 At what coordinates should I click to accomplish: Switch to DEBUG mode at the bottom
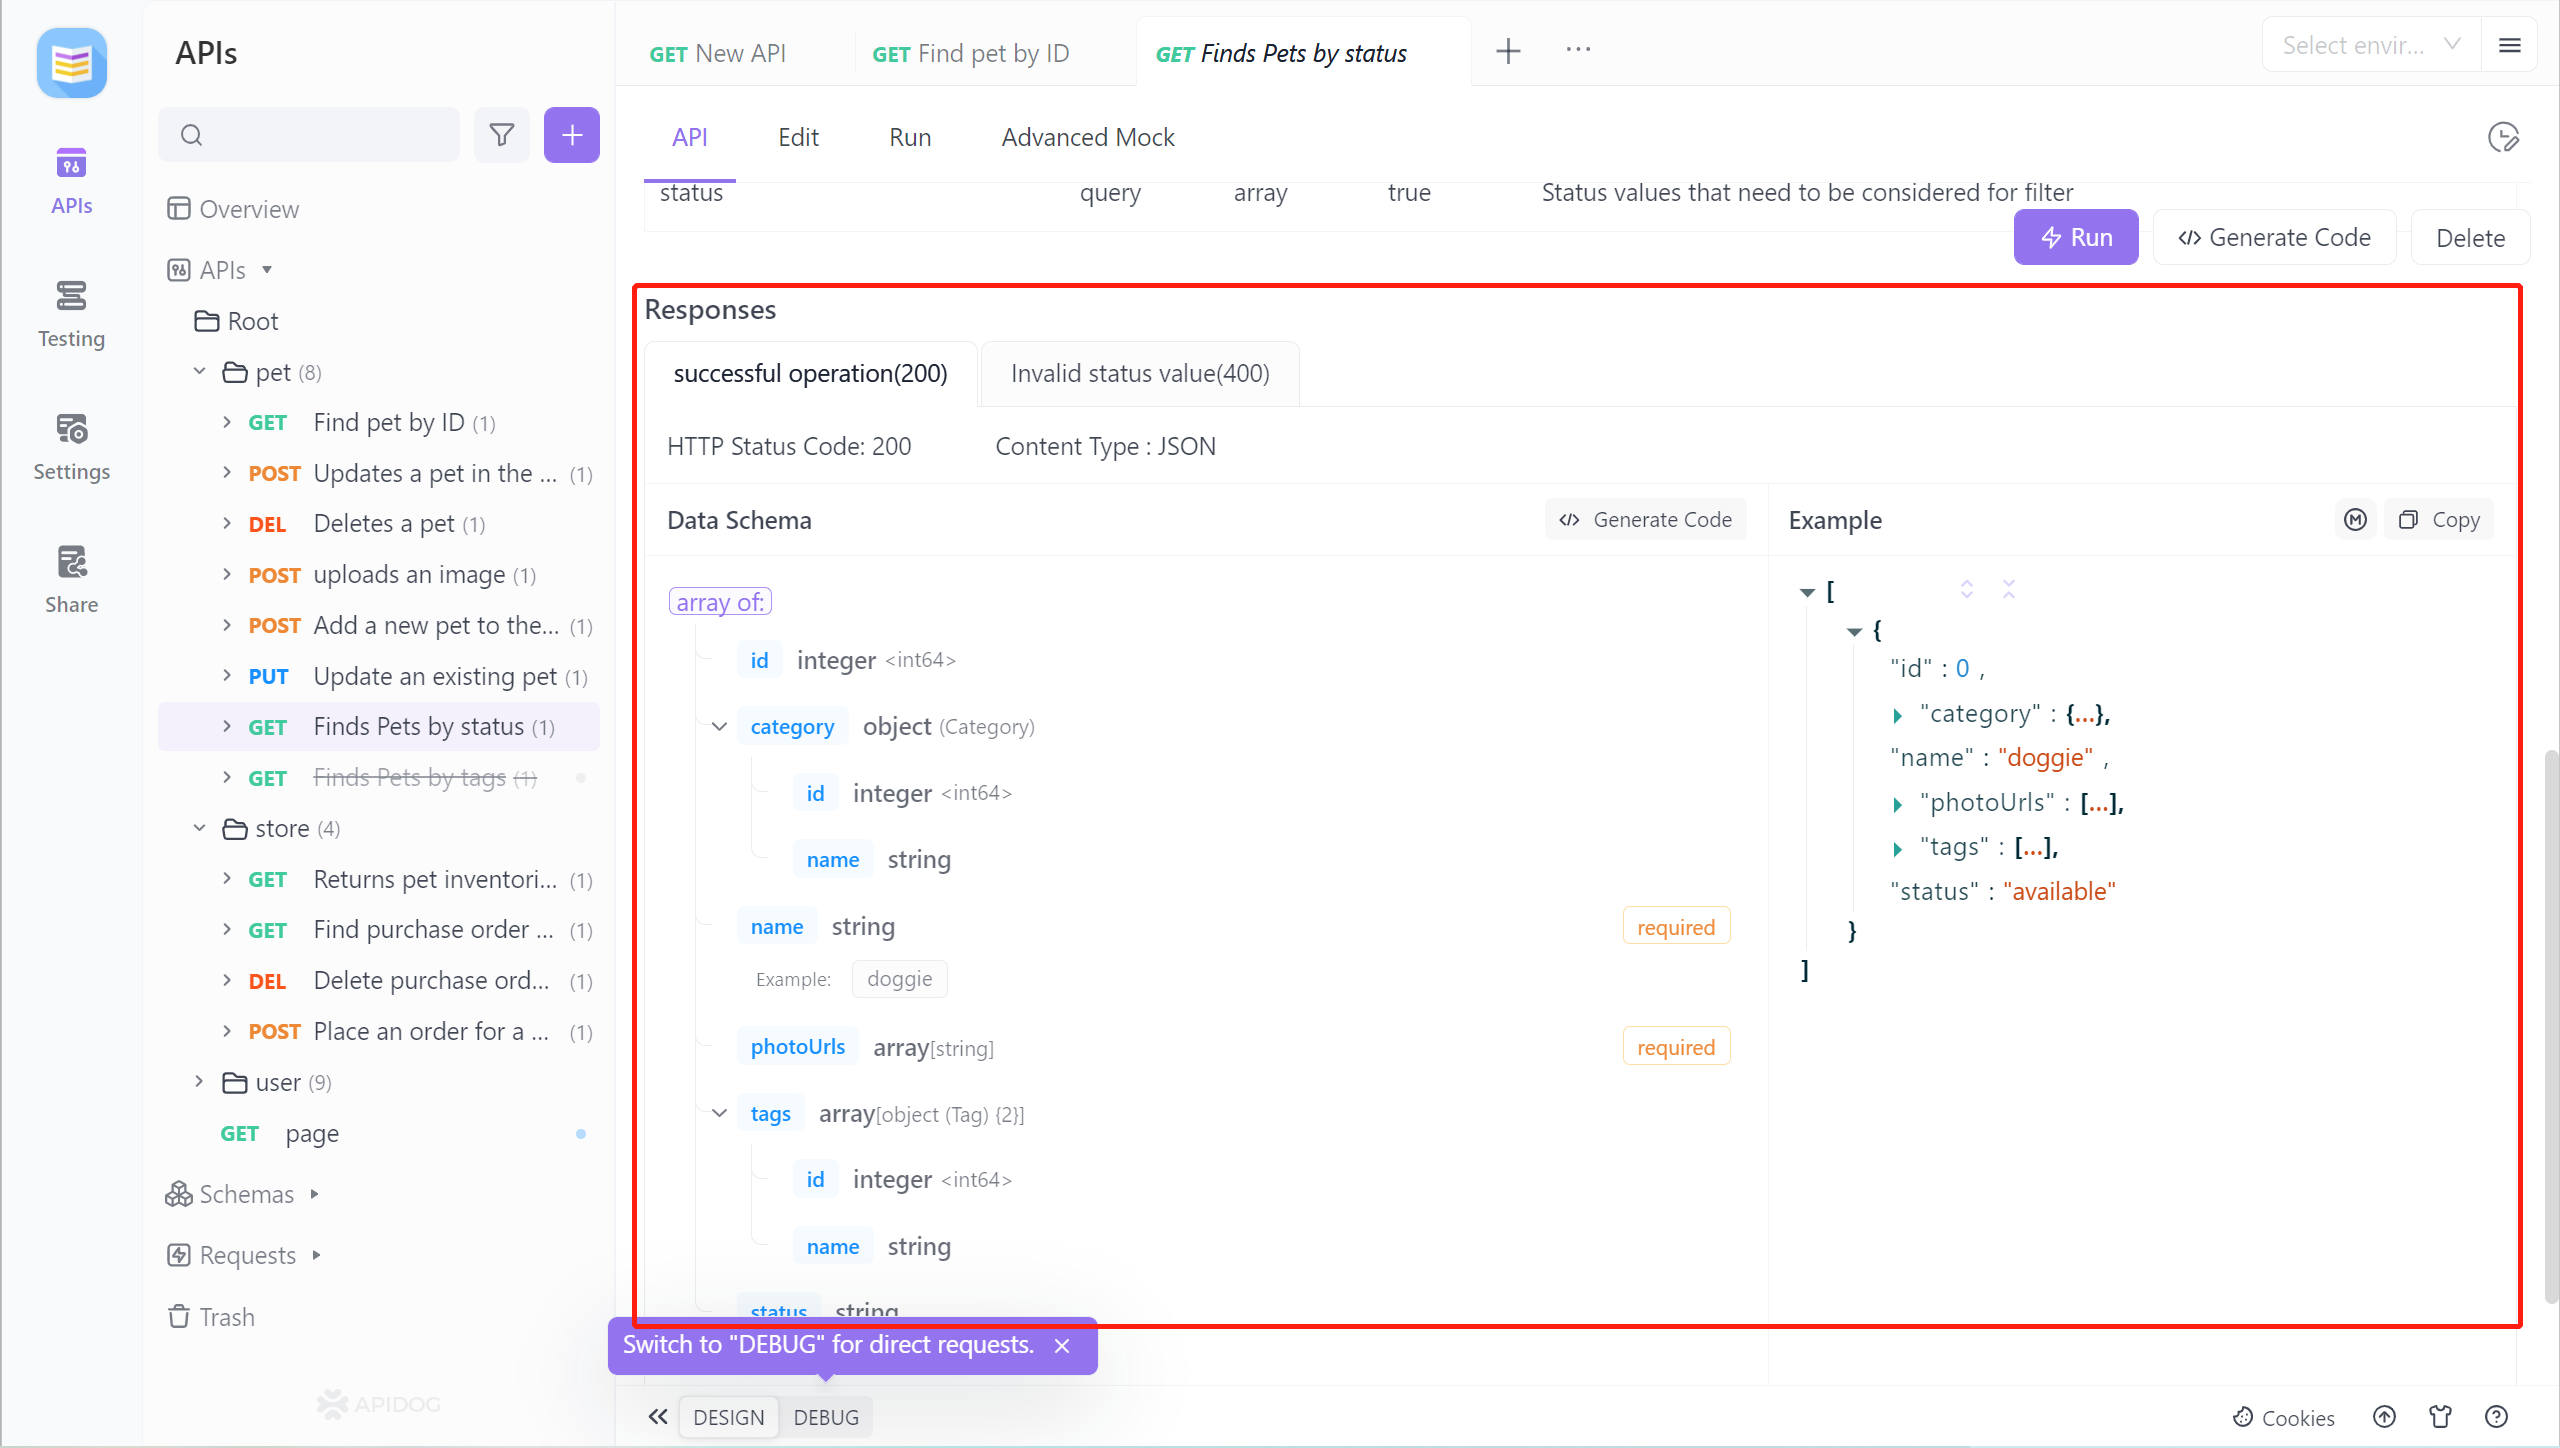(x=826, y=1417)
